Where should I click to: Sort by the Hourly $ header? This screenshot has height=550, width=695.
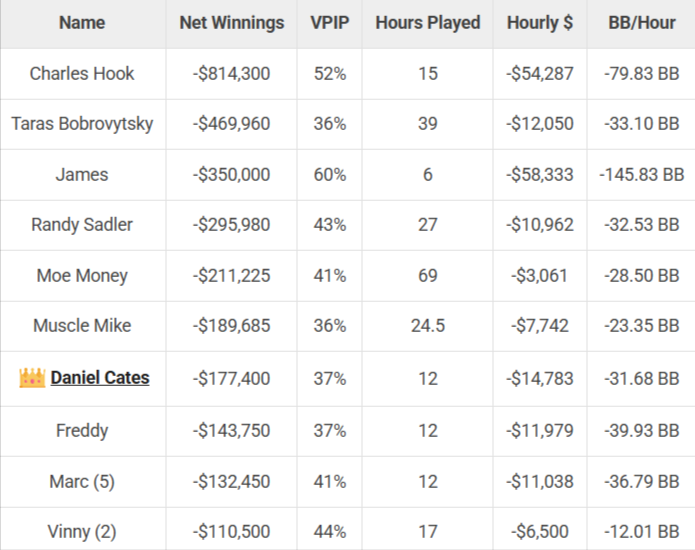(540, 23)
